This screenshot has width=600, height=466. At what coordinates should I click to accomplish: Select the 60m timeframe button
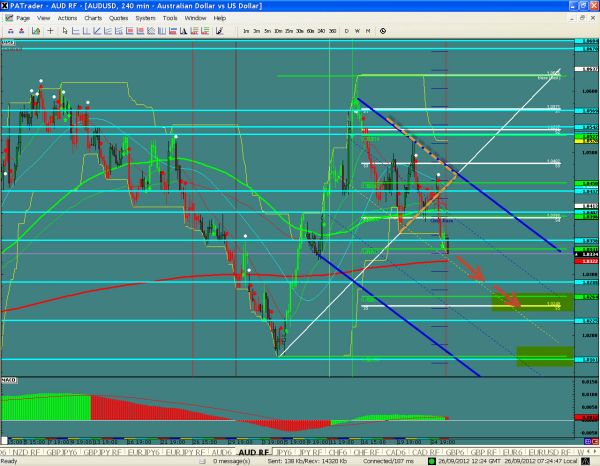pyautogui.click(x=299, y=31)
